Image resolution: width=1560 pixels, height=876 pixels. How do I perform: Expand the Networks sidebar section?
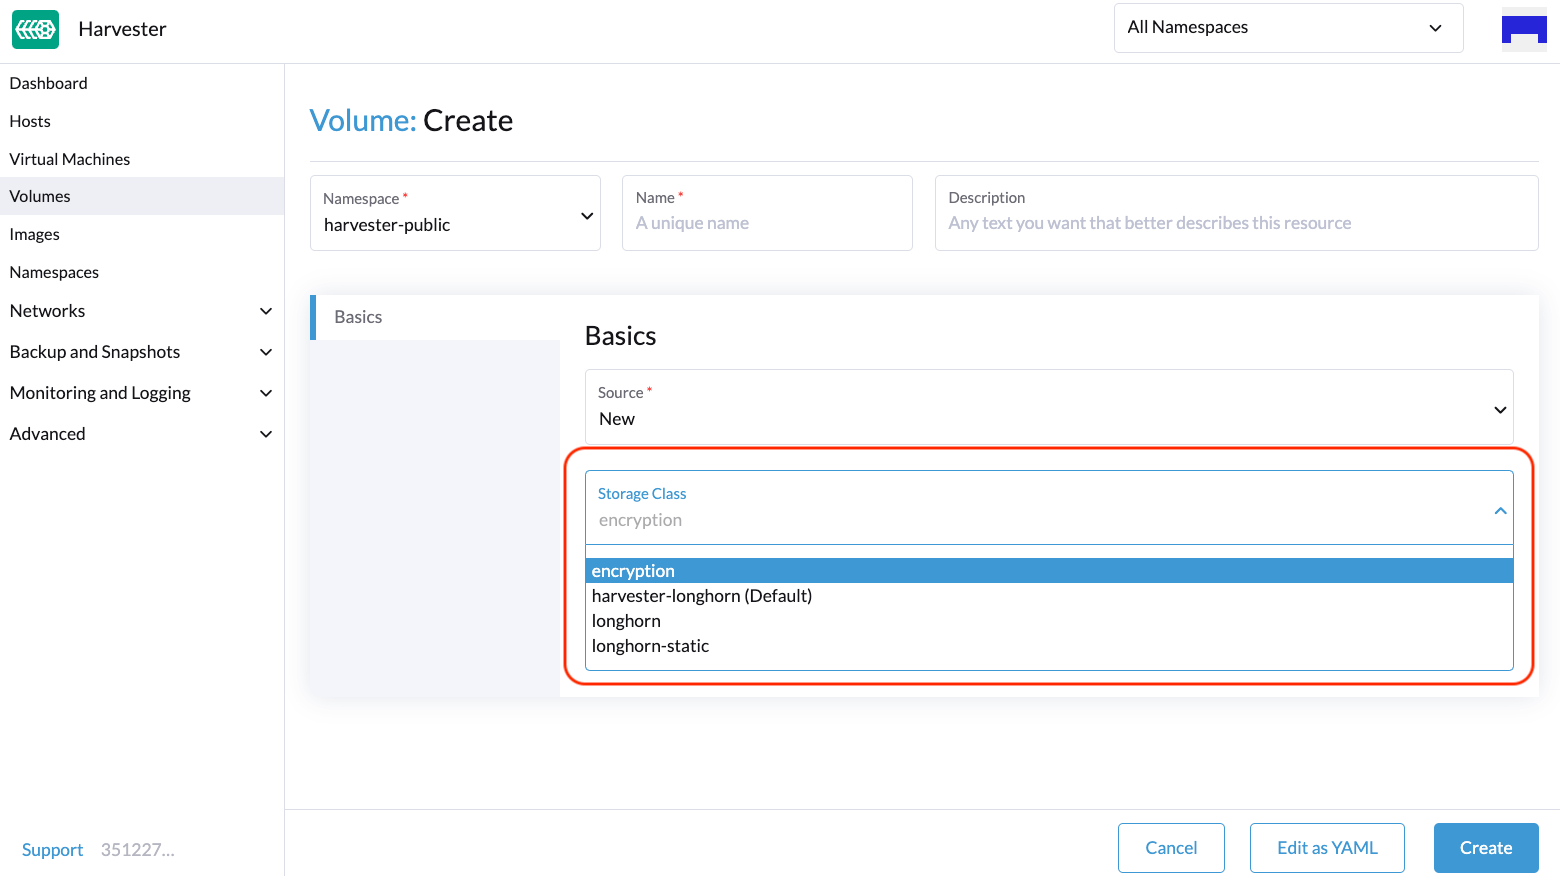[266, 311]
